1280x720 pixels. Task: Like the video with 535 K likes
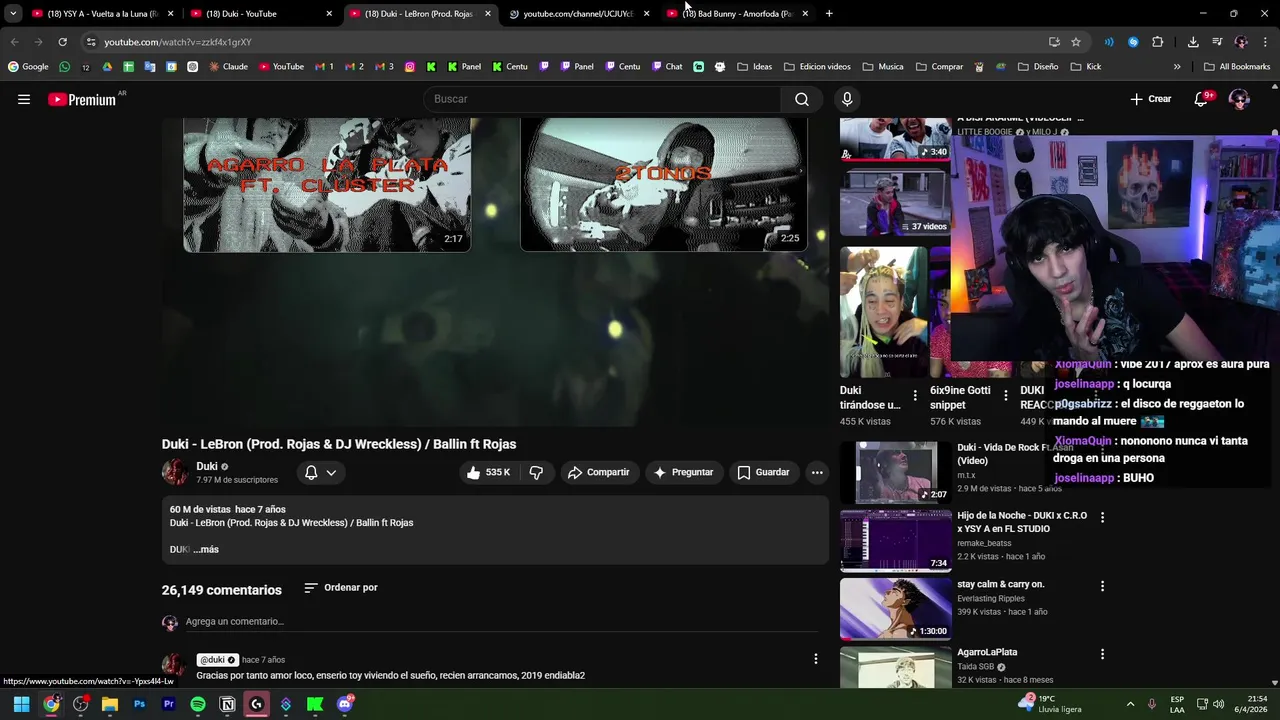tap(488, 472)
